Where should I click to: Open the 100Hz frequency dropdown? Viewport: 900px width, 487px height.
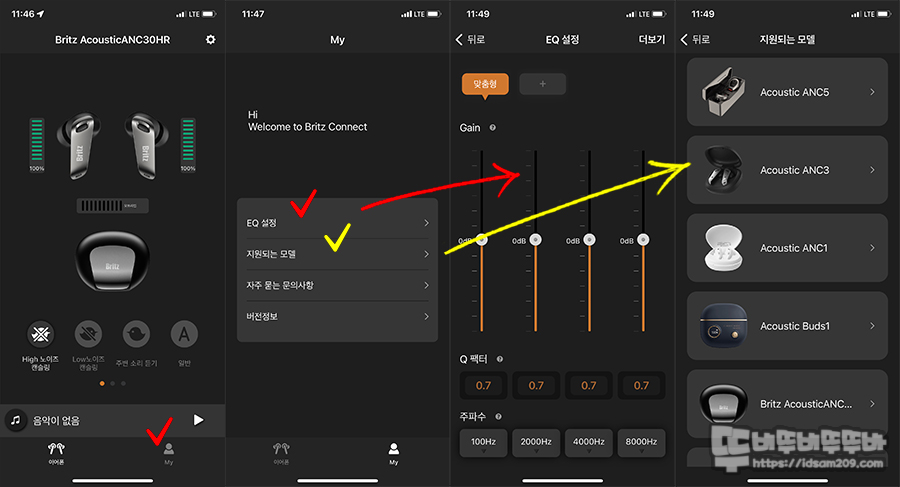click(x=483, y=443)
